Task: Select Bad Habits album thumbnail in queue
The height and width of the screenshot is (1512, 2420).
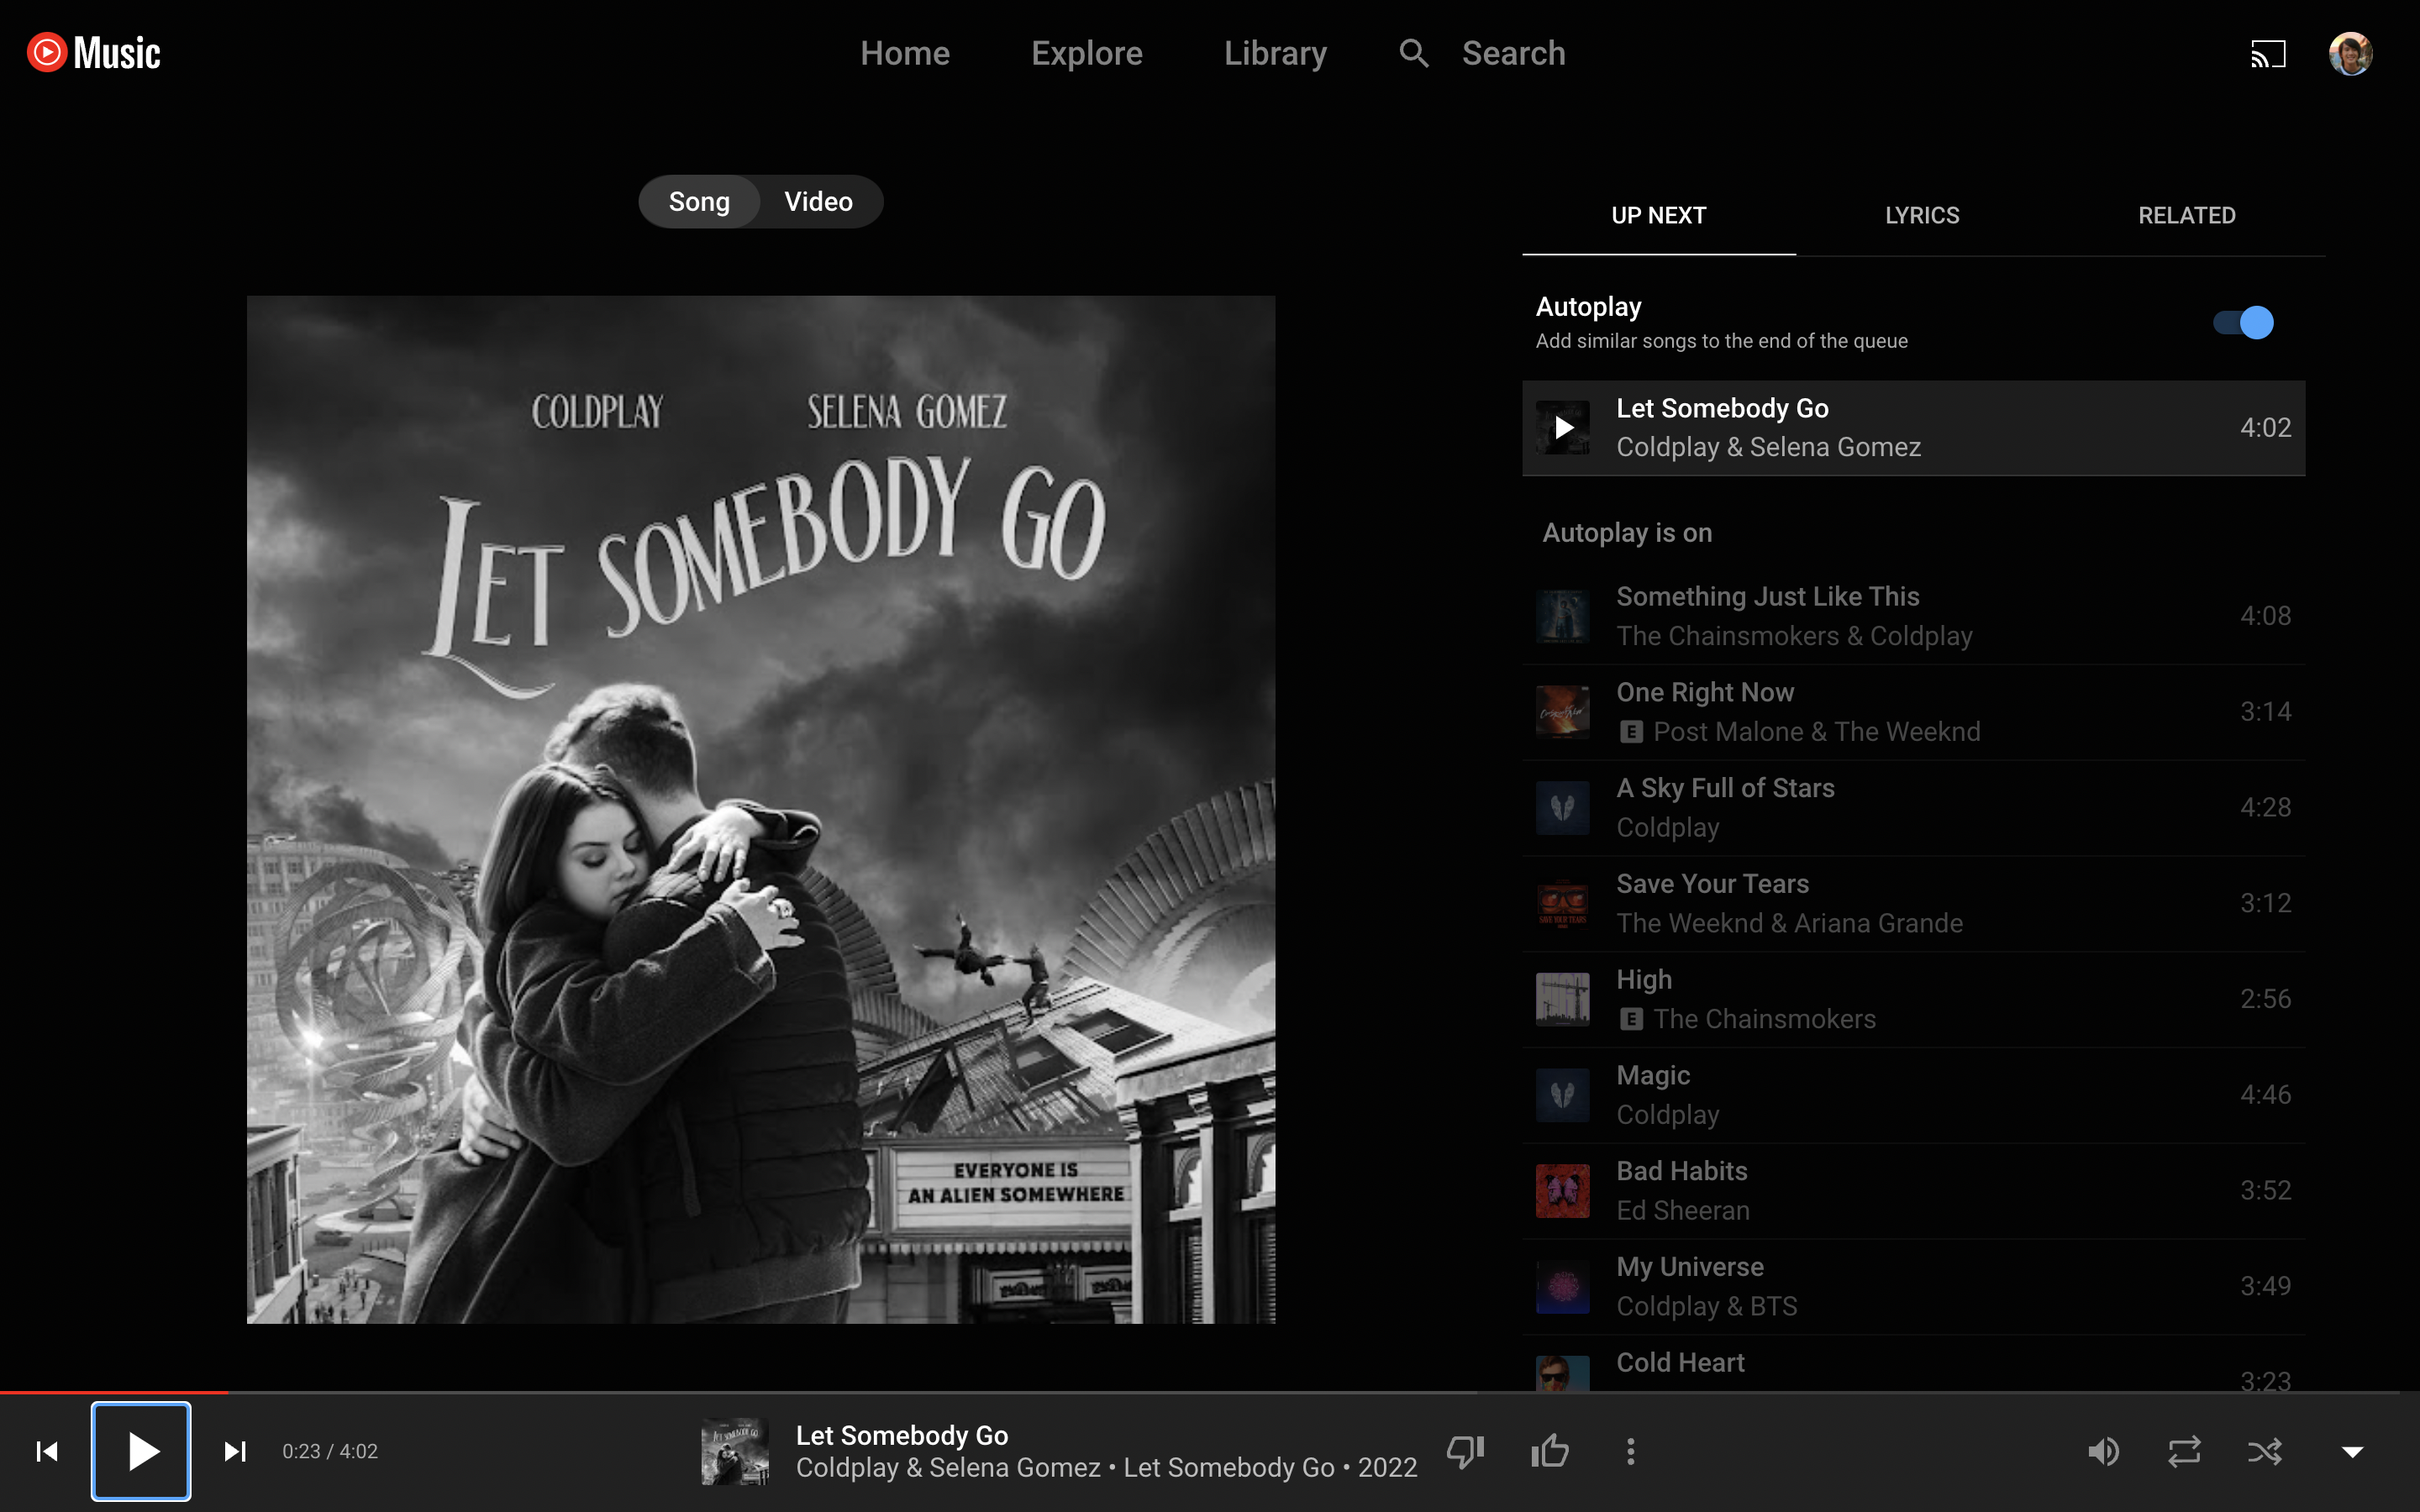Action: pyautogui.click(x=1562, y=1190)
